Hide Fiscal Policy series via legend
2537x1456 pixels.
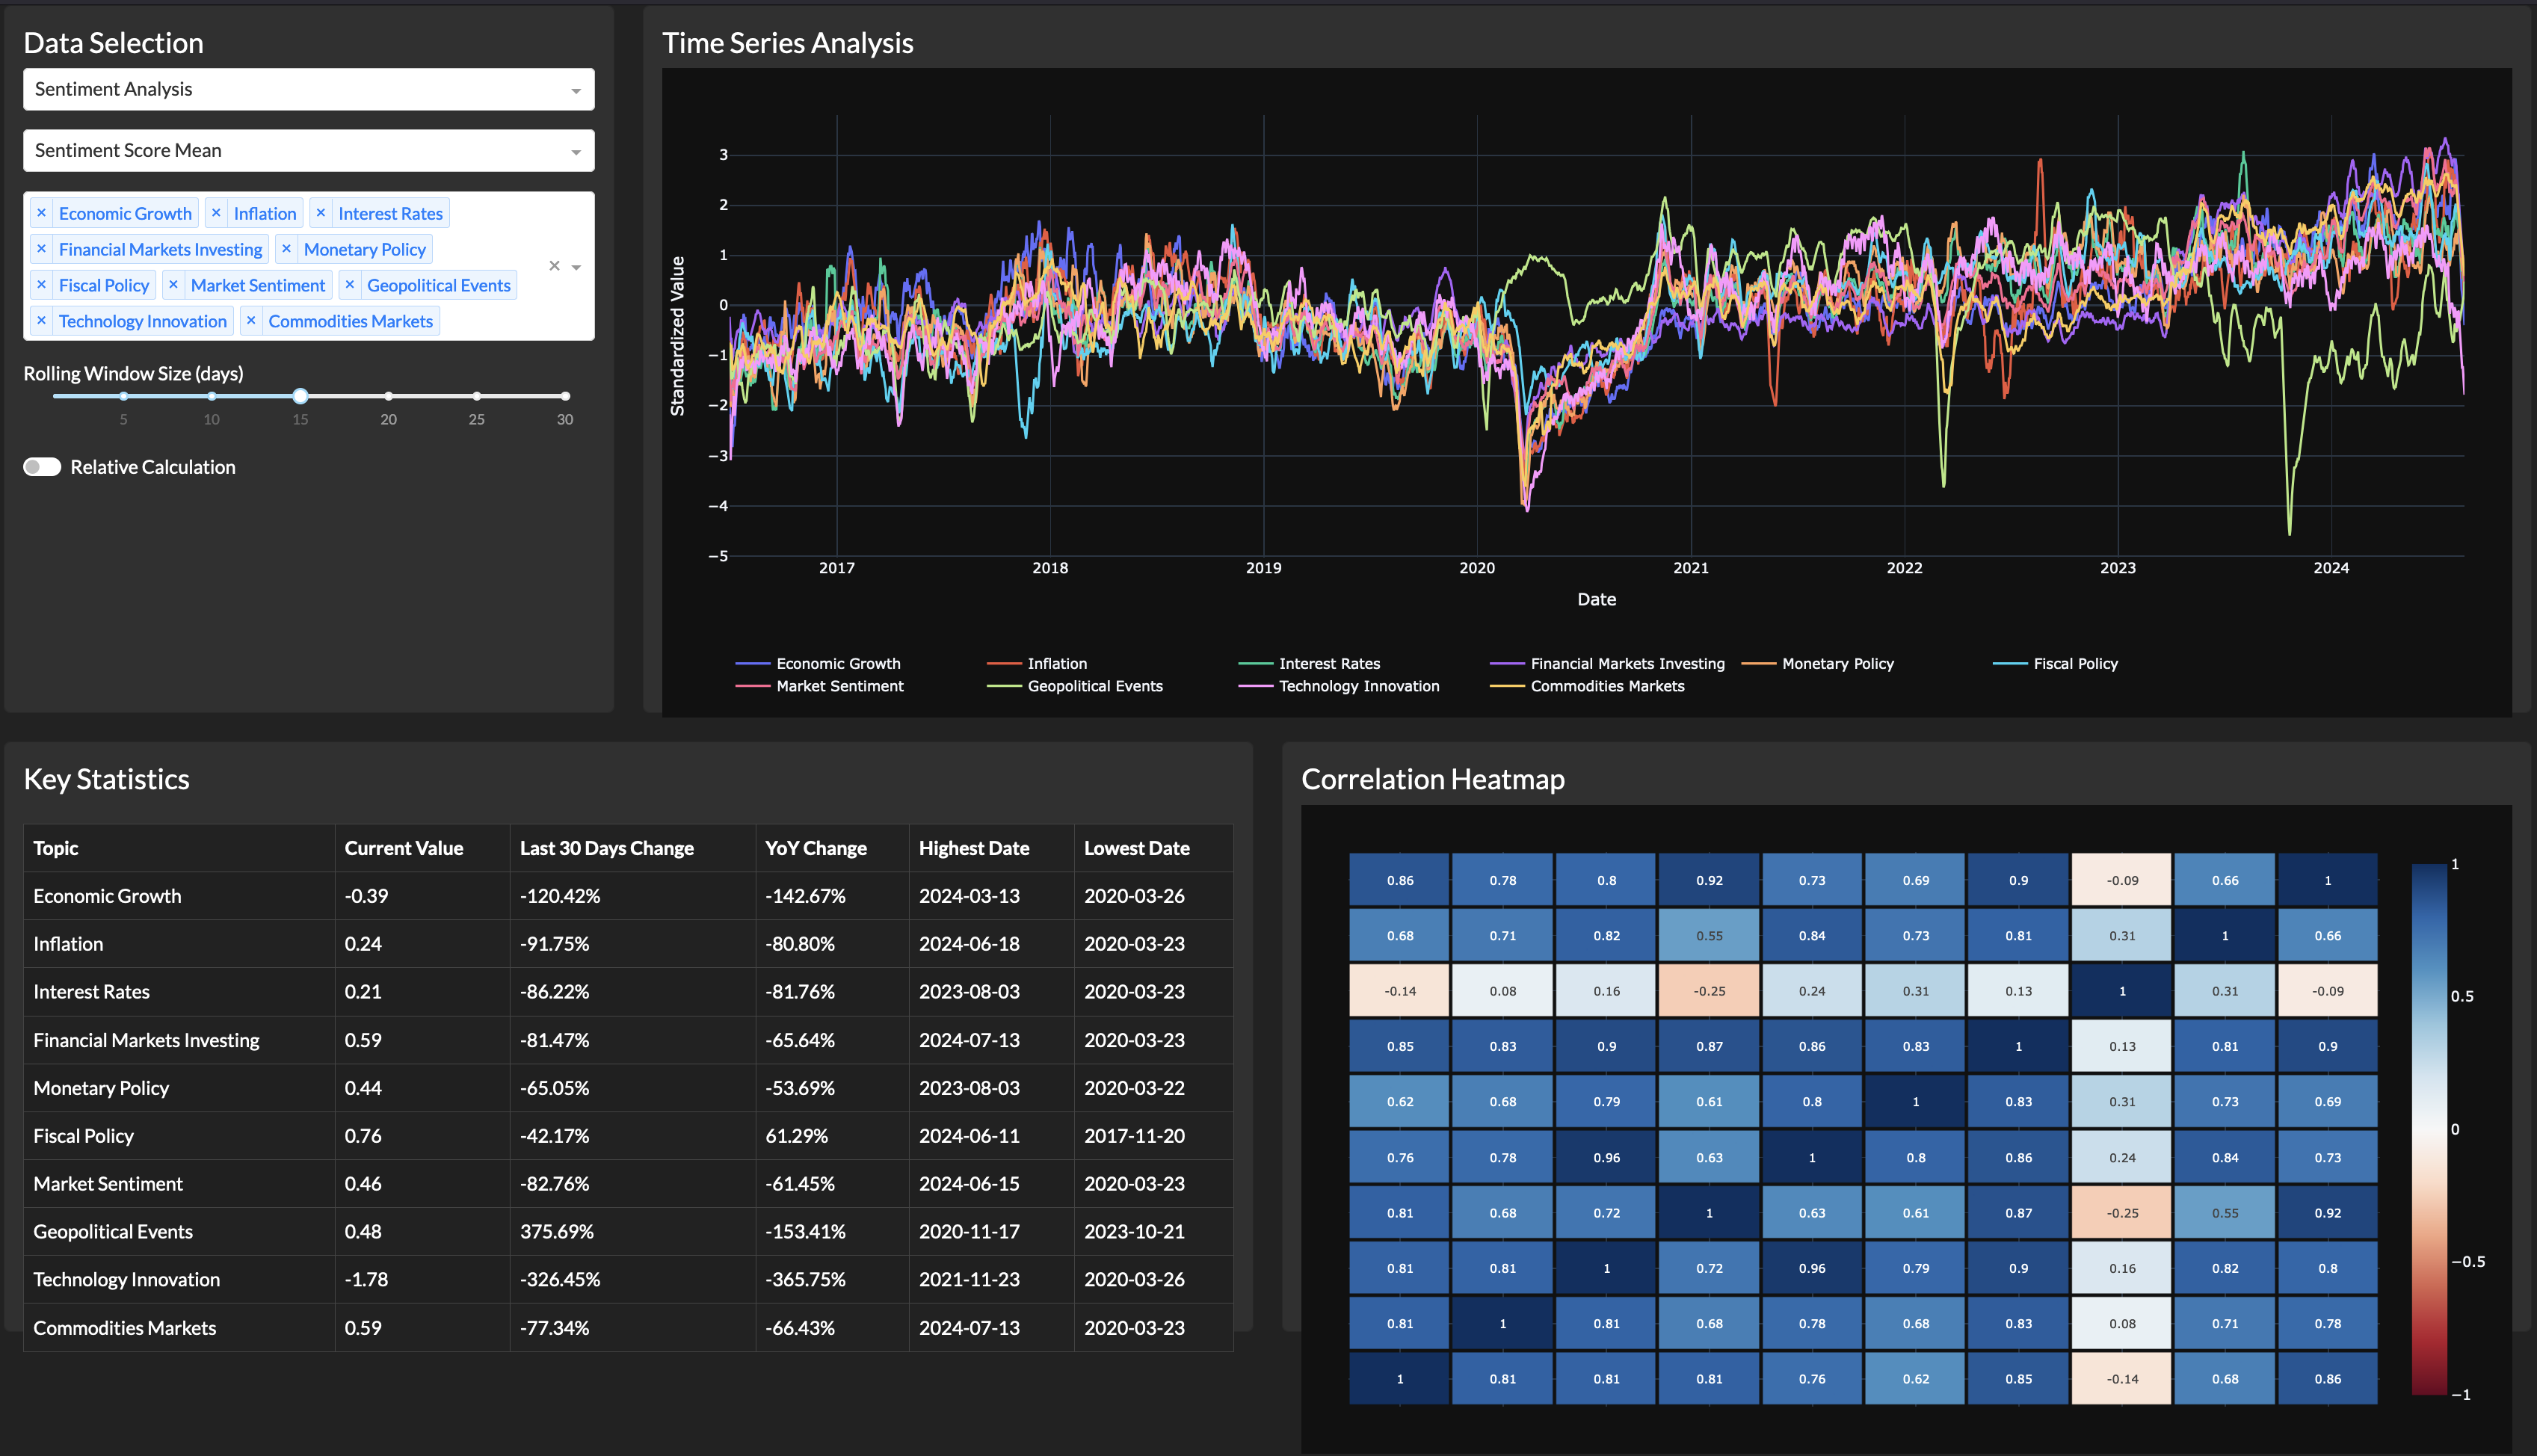(2075, 664)
